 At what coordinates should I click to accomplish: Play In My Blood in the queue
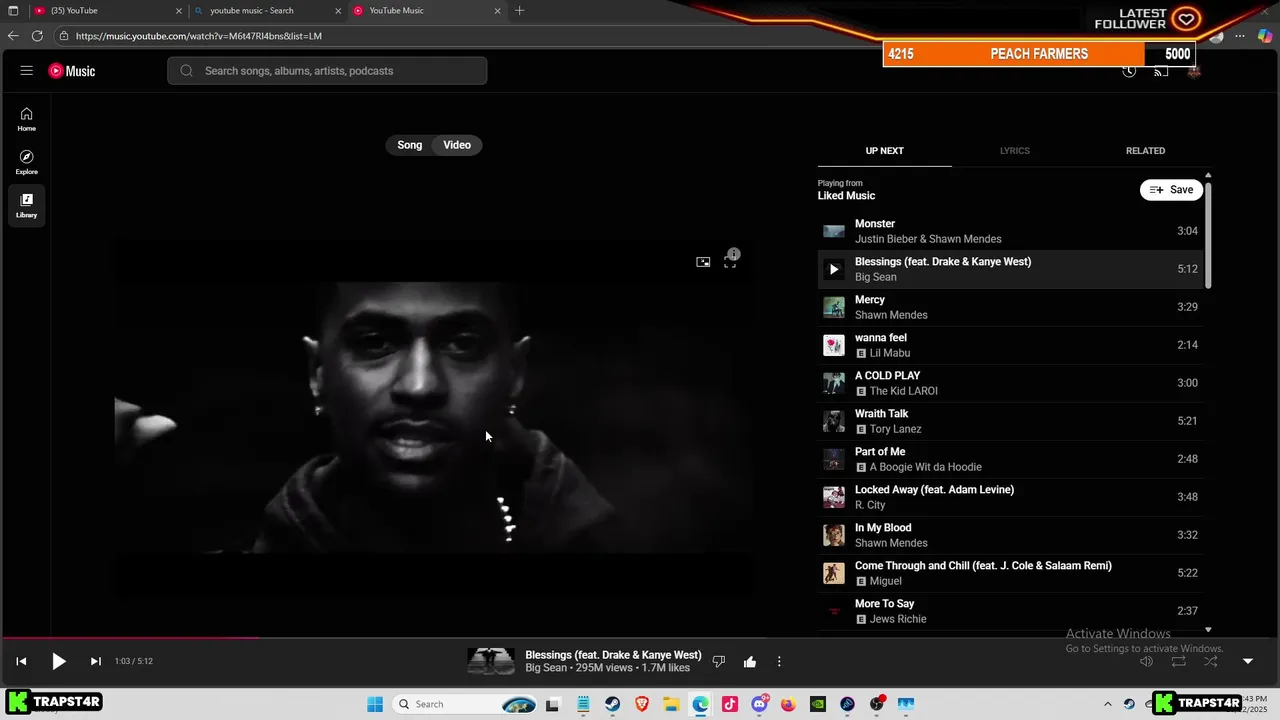(x=1011, y=535)
